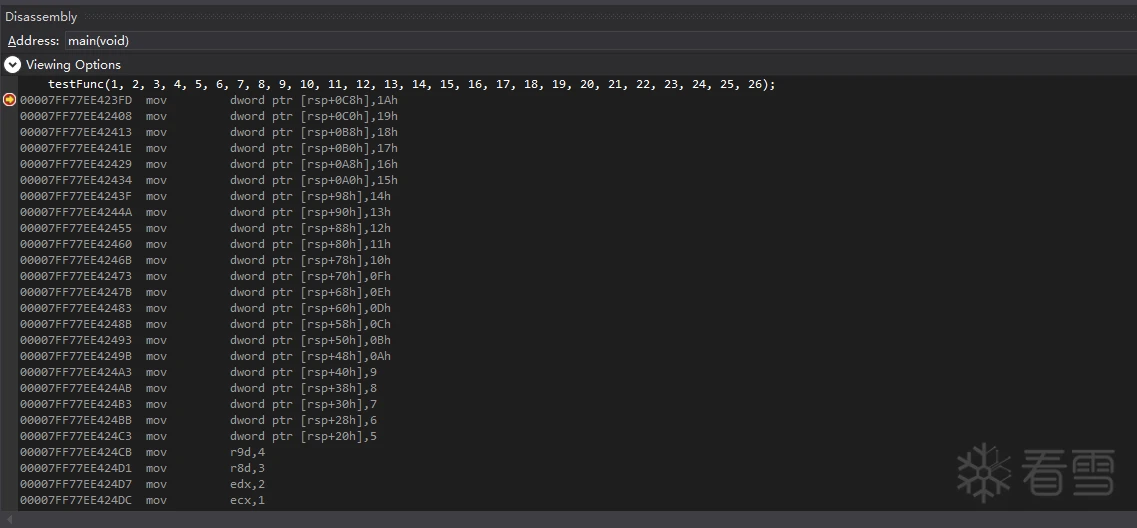Click the operand ecx,1
The image size is (1137, 528).
pos(247,499)
